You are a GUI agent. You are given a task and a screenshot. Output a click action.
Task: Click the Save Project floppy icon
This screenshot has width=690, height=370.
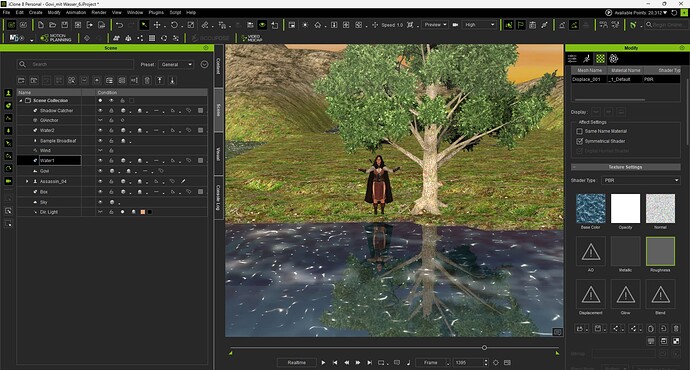coord(65,25)
